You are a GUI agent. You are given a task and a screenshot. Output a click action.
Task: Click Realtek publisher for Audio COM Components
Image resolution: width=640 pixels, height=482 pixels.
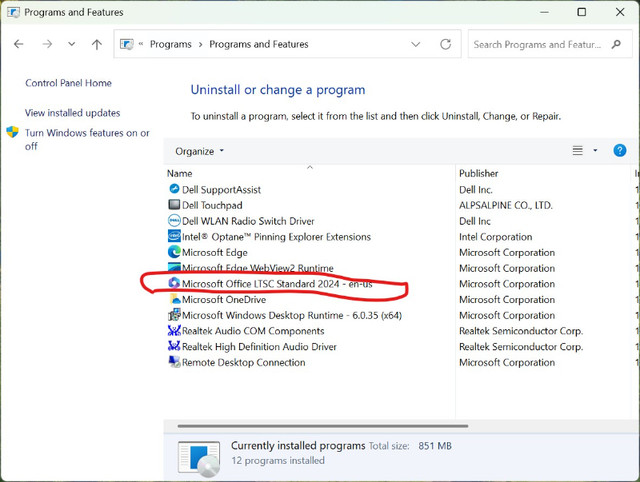521,331
